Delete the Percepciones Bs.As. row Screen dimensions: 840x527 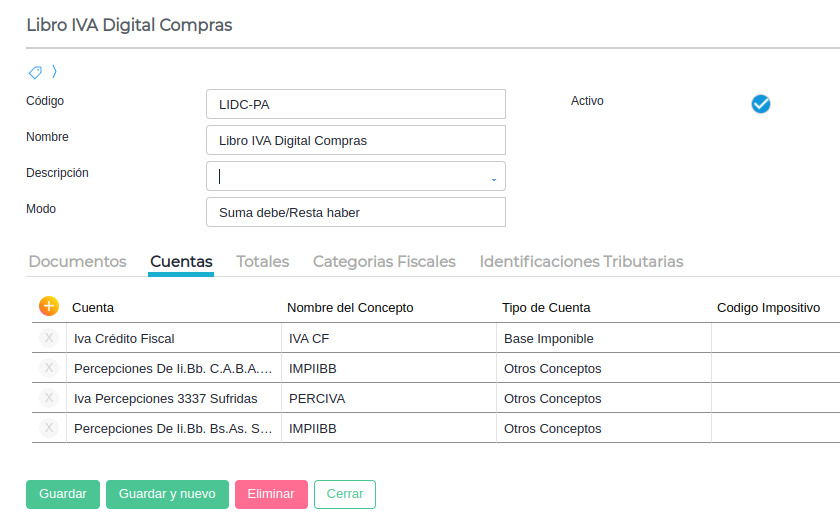[x=49, y=428]
